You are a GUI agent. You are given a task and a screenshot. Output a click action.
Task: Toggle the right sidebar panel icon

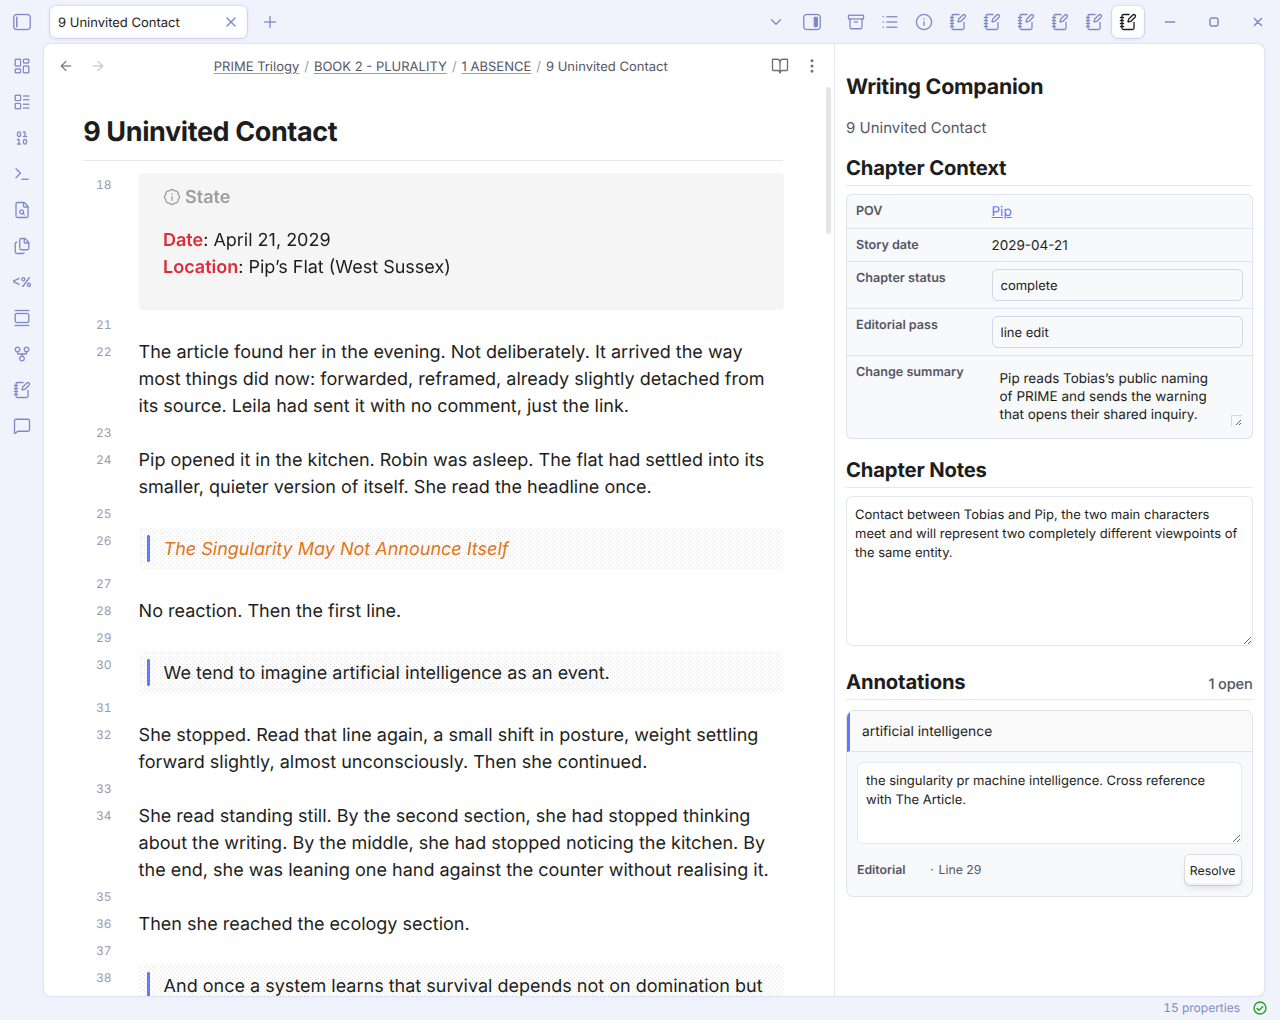point(812,22)
